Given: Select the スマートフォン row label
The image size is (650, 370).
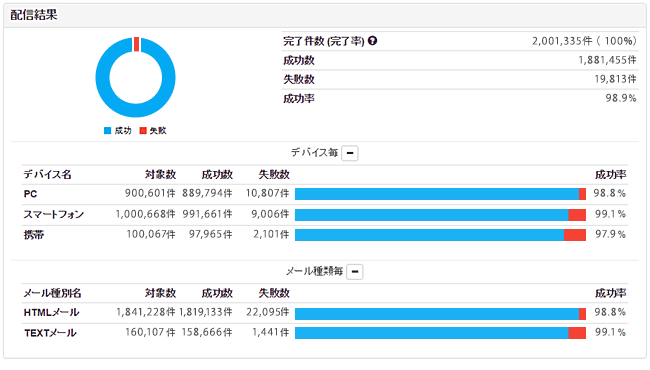Looking at the screenshot, I should click(x=53, y=214).
